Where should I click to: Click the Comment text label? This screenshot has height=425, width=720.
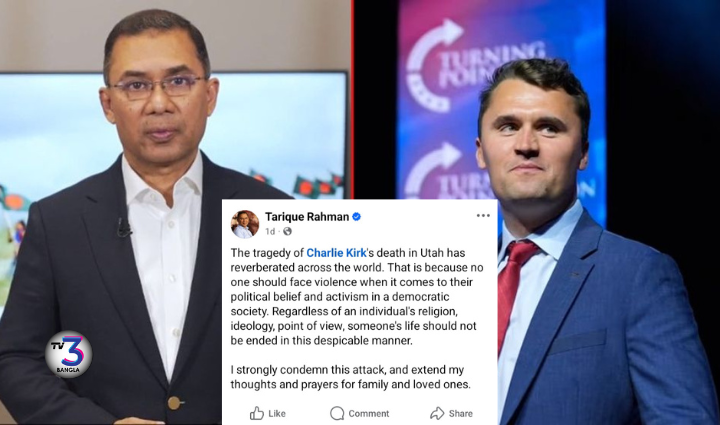click(369, 414)
